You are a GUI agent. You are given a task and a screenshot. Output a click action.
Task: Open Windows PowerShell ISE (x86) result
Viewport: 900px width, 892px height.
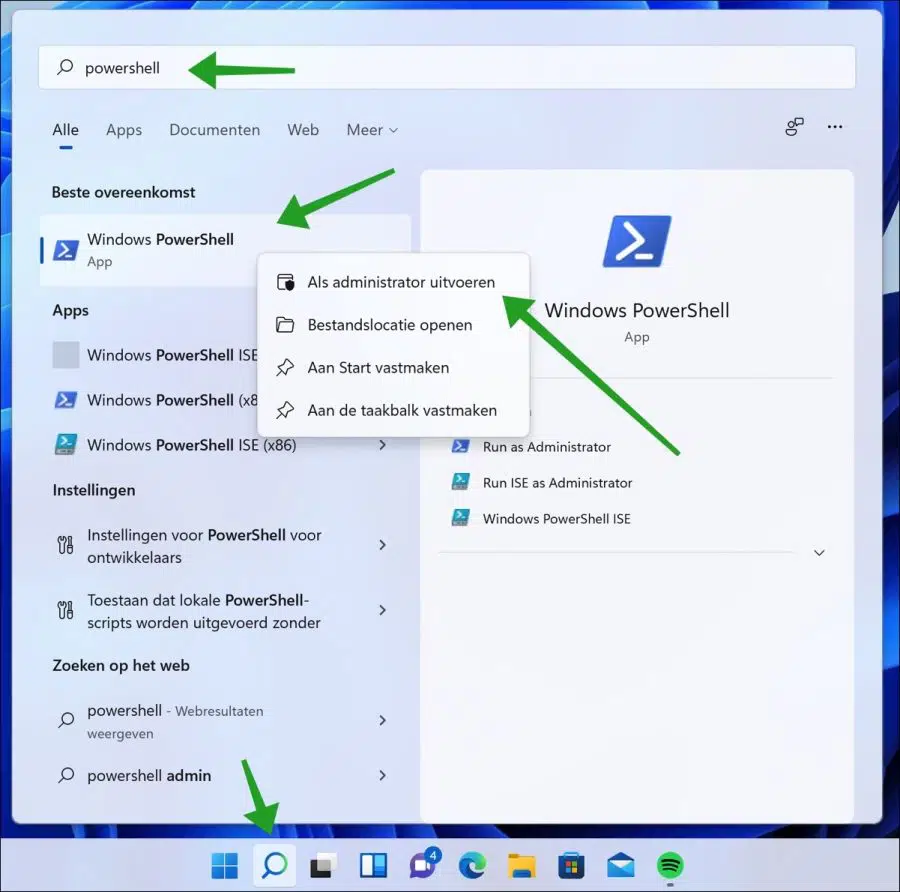(x=226, y=445)
